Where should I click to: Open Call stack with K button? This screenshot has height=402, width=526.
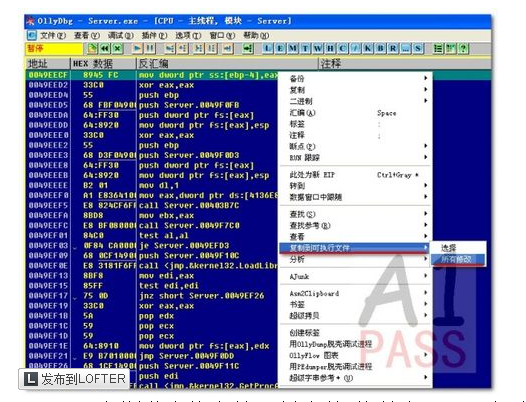click(x=368, y=49)
